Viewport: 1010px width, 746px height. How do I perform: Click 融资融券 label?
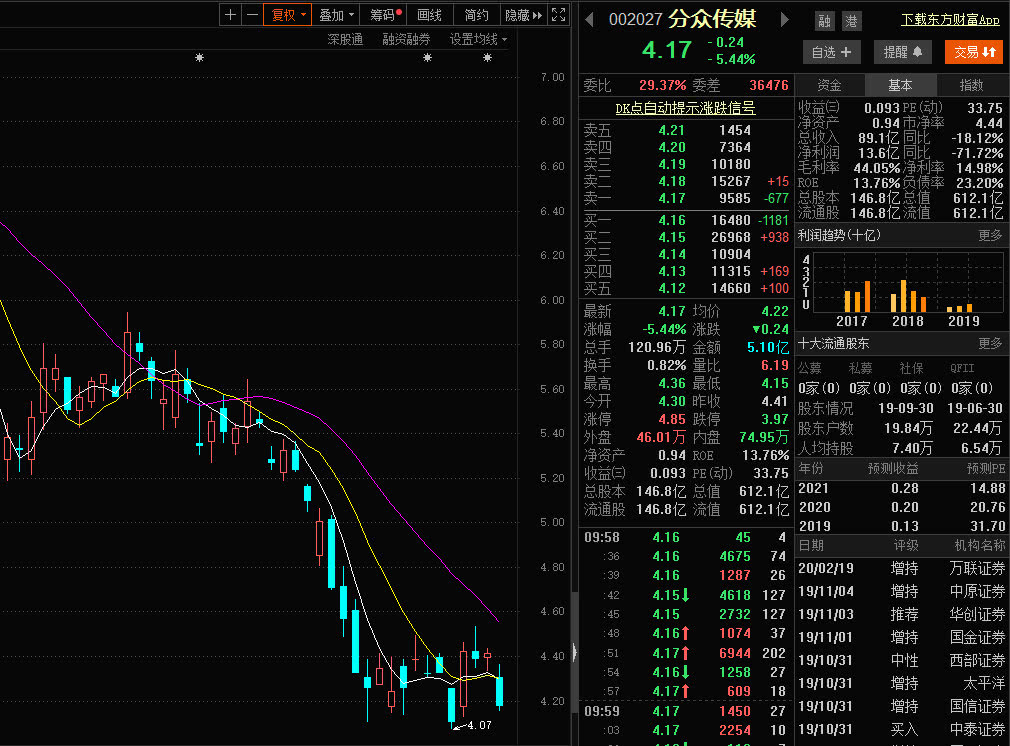pos(406,39)
